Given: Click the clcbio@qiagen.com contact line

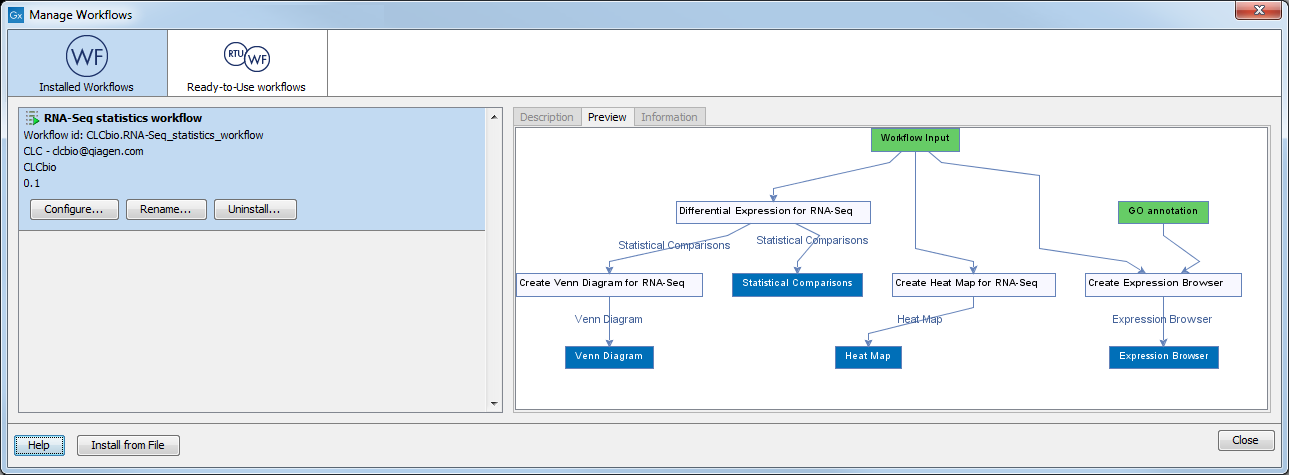Looking at the screenshot, I should [x=84, y=151].
